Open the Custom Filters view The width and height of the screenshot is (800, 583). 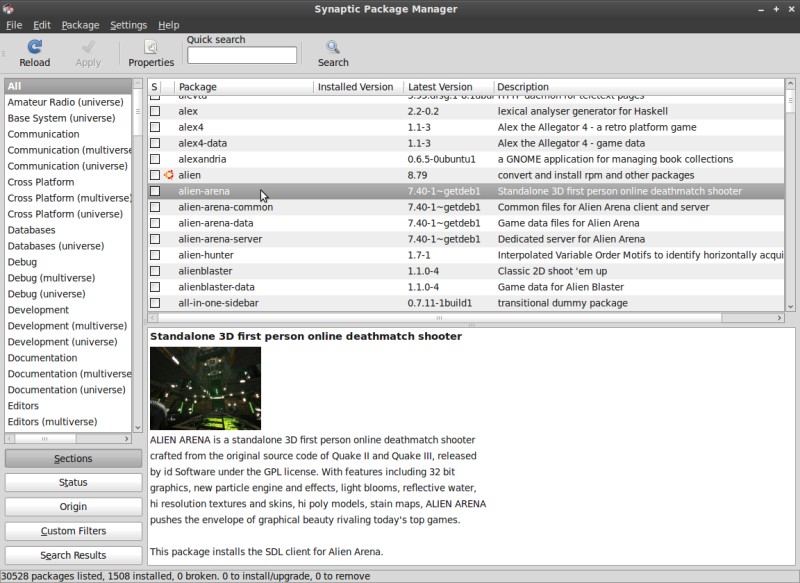pyautogui.click(x=73, y=531)
